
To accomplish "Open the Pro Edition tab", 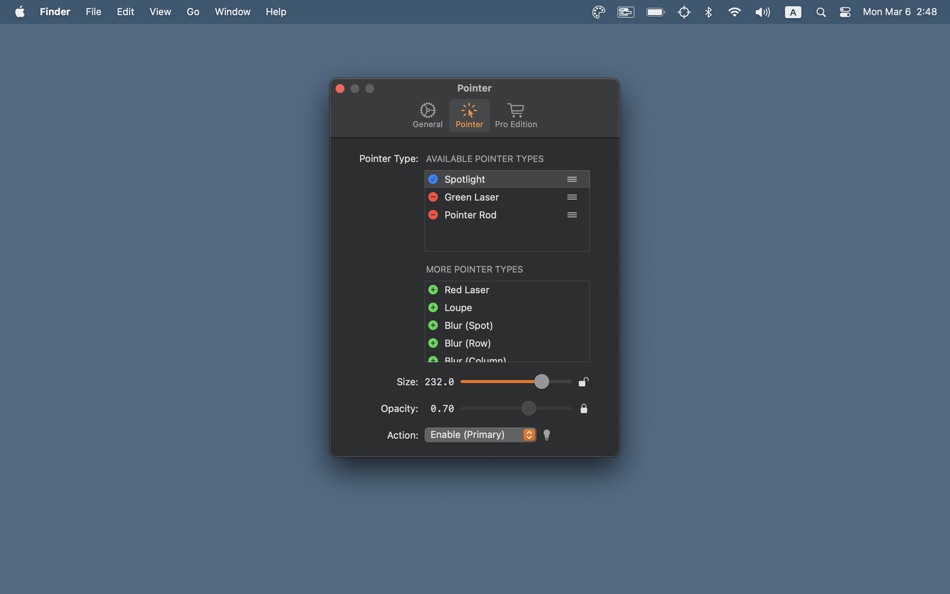I will pyautogui.click(x=516, y=115).
